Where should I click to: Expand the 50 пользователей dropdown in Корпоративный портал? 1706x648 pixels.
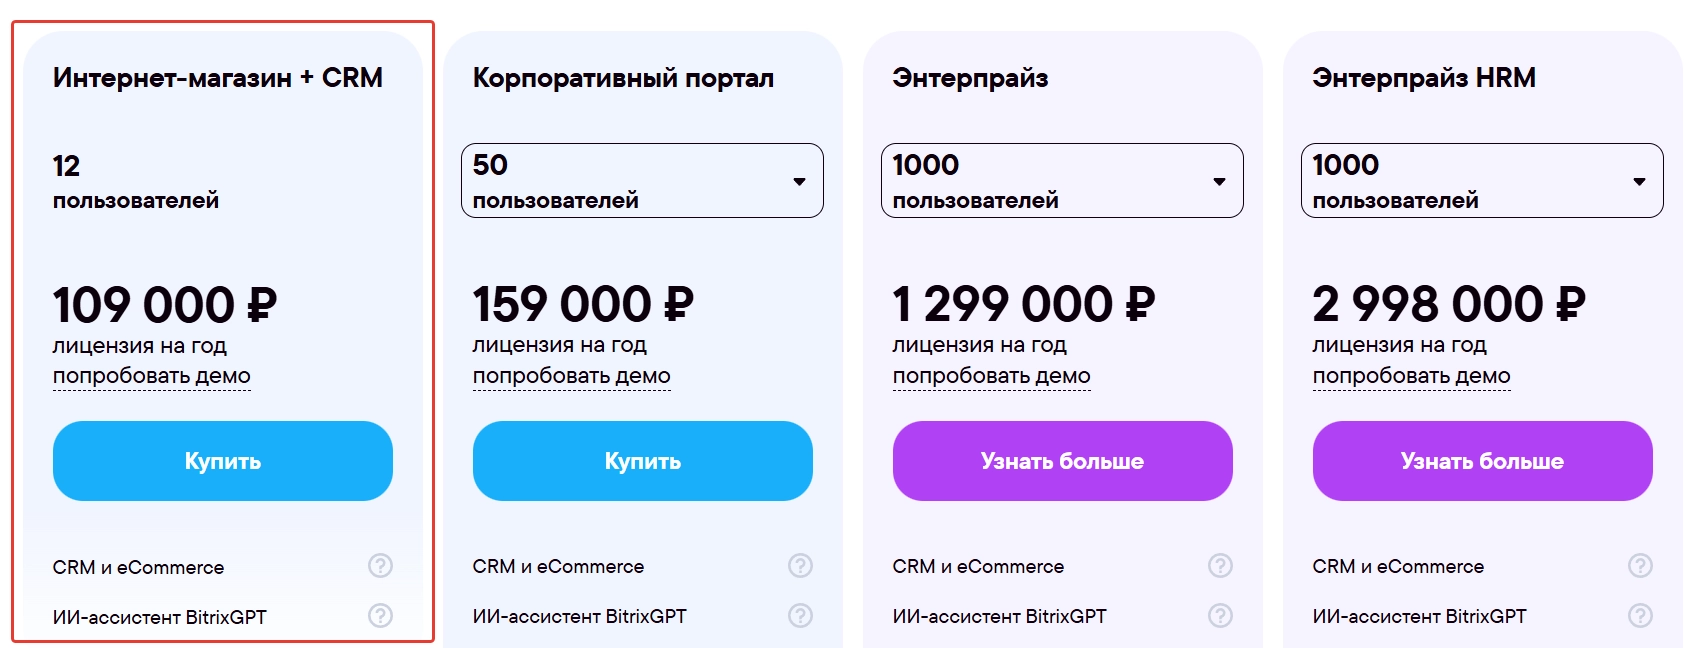(x=642, y=181)
